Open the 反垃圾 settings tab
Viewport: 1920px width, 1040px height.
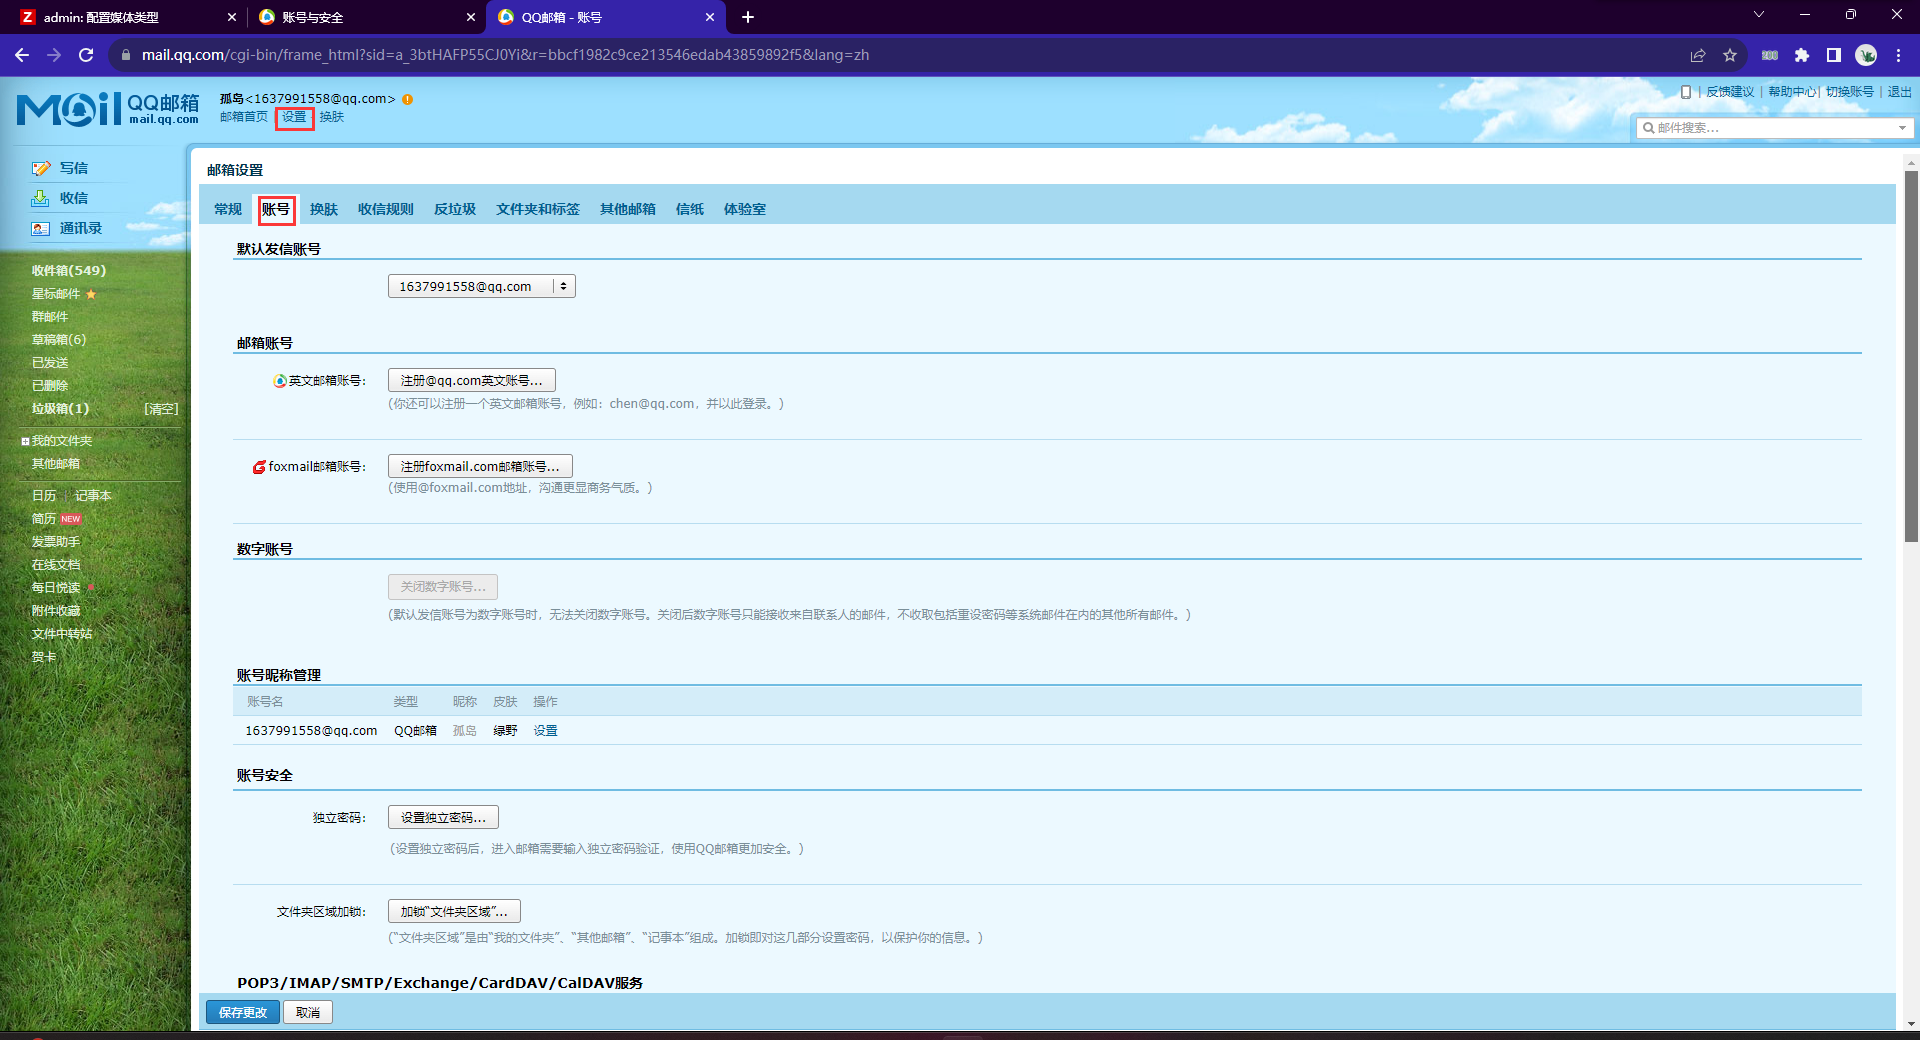coord(455,209)
